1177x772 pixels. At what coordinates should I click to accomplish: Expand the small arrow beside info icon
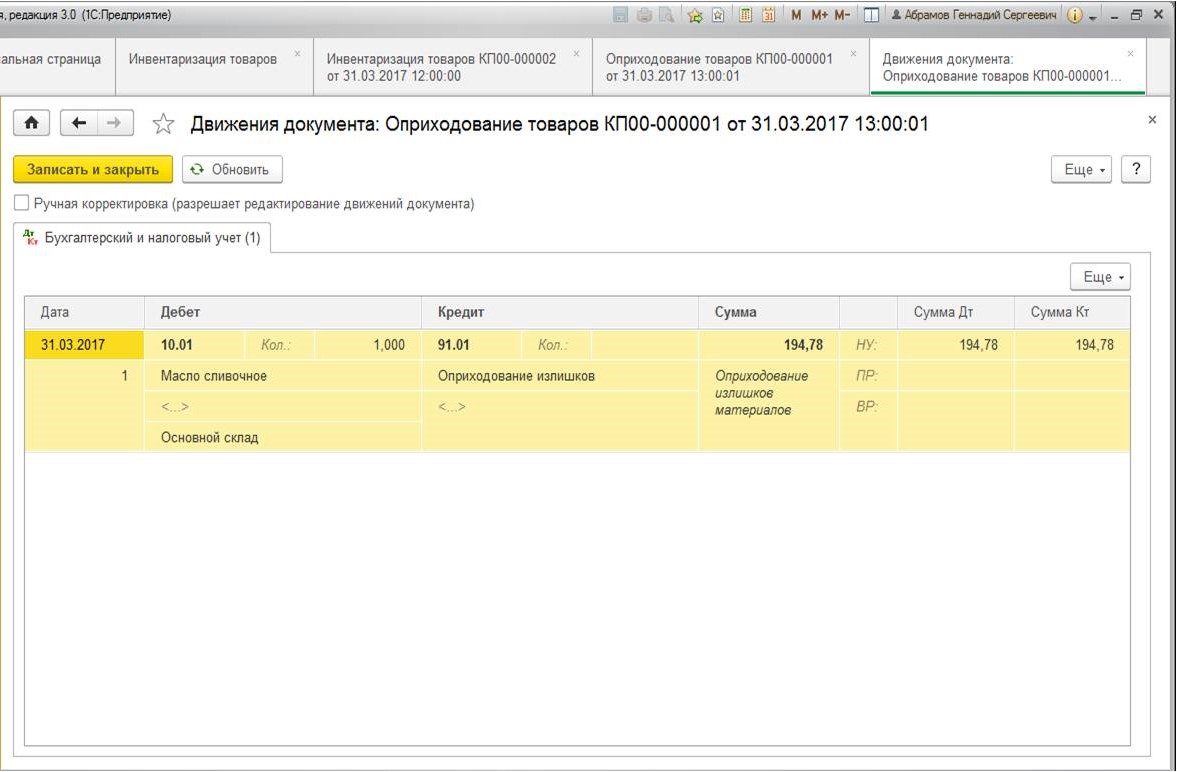pos(1093,17)
